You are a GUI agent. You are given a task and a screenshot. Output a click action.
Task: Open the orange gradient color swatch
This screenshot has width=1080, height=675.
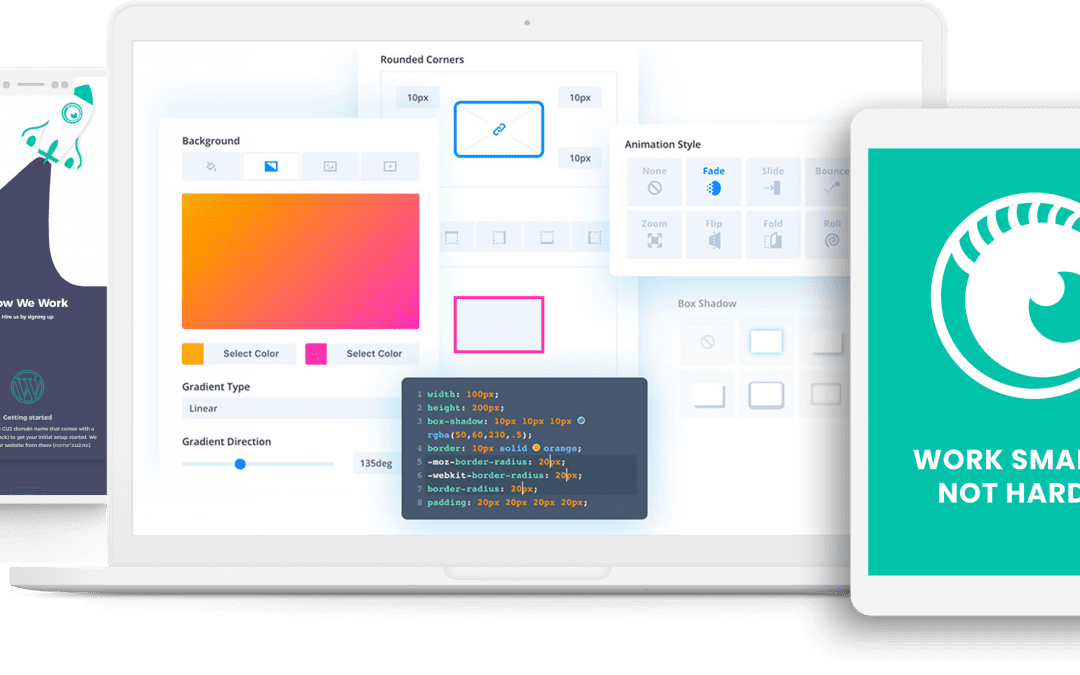point(193,353)
